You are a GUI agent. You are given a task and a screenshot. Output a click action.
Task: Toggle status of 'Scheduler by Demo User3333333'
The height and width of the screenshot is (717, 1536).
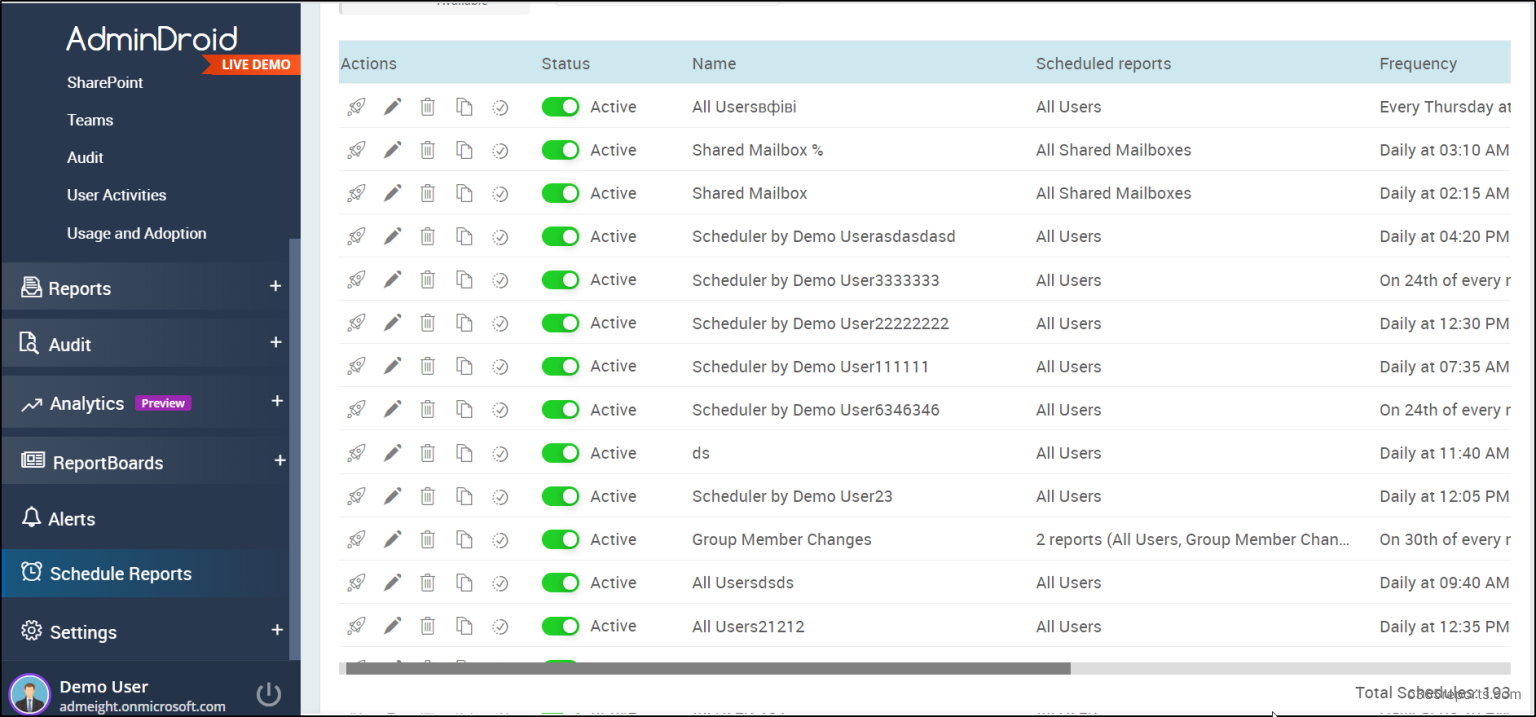pyautogui.click(x=560, y=280)
